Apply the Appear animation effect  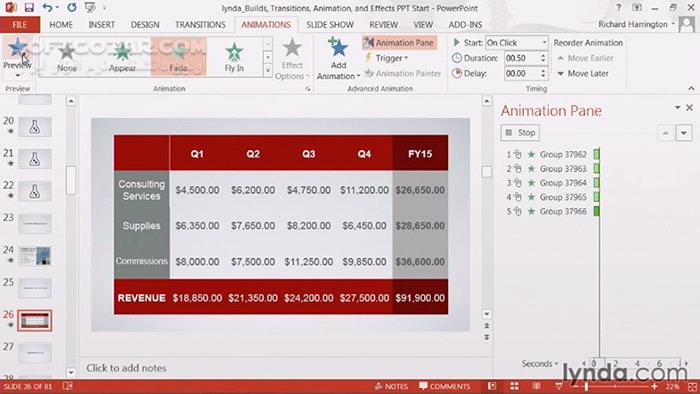point(122,57)
